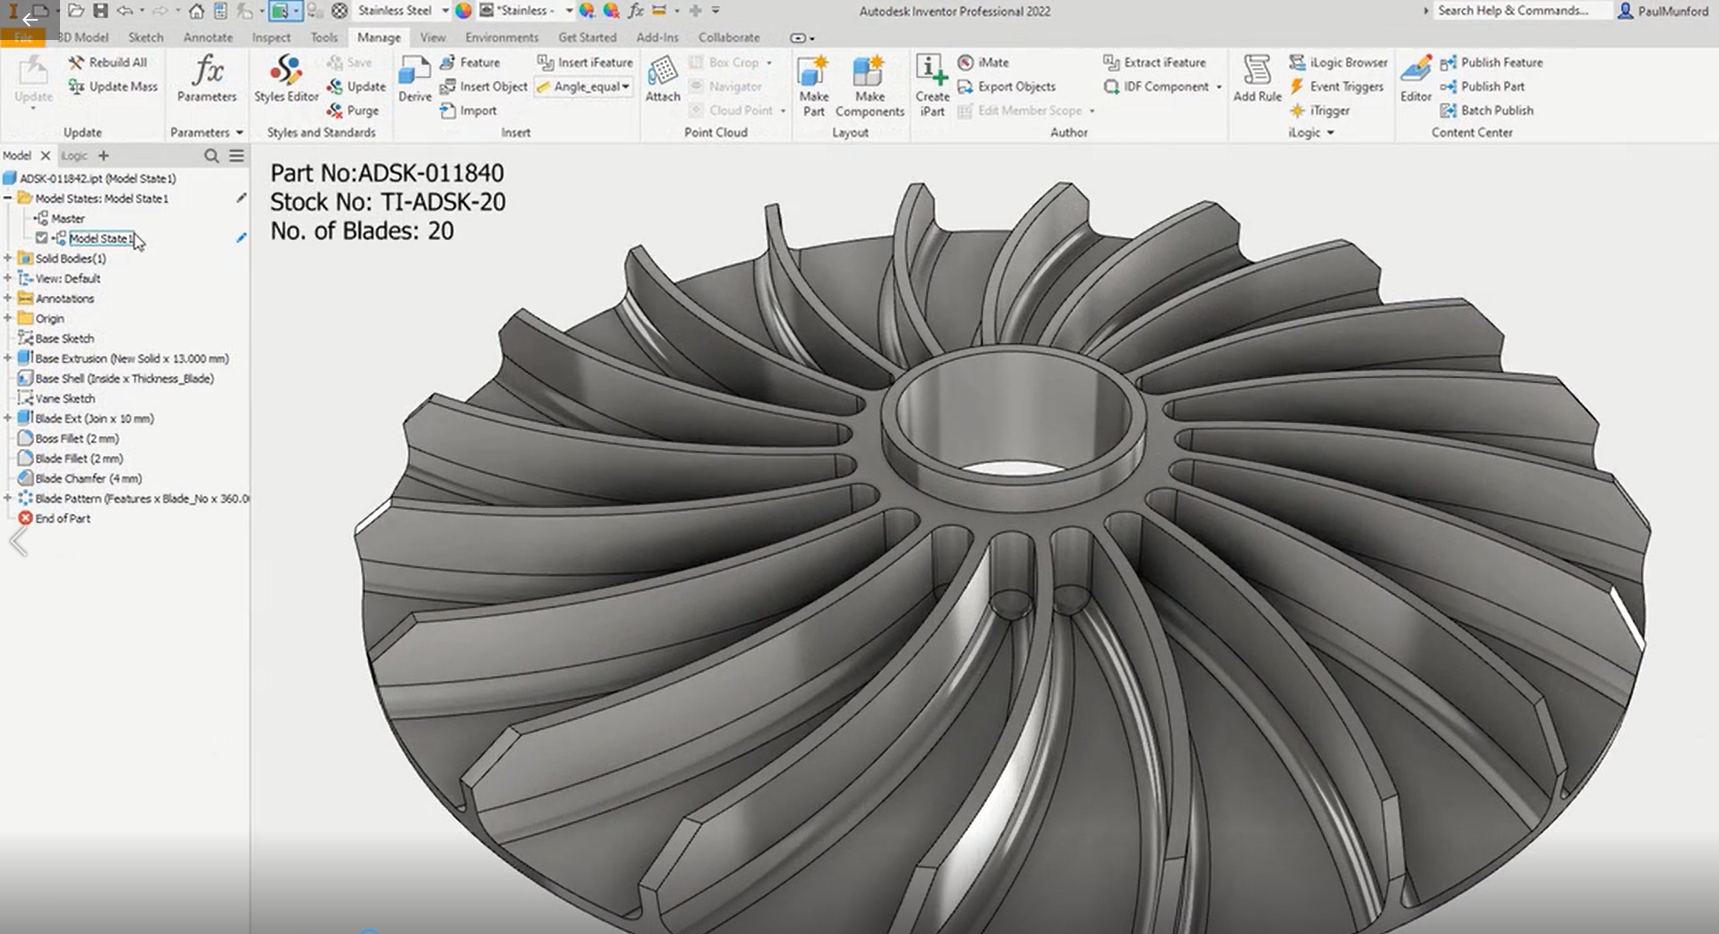The width and height of the screenshot is (1719, 934).
Task: Open the IDF Component dropdown
Action: point(1219,87)
